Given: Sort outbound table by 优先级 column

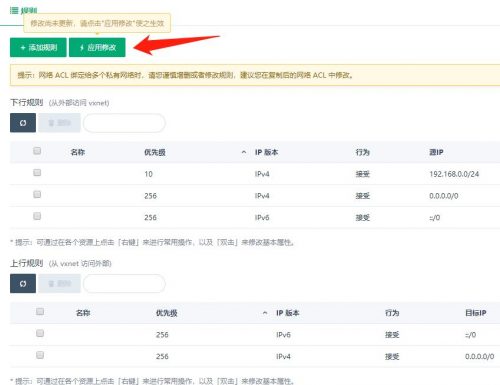Looking at the screenshot, I should (166, 313).
